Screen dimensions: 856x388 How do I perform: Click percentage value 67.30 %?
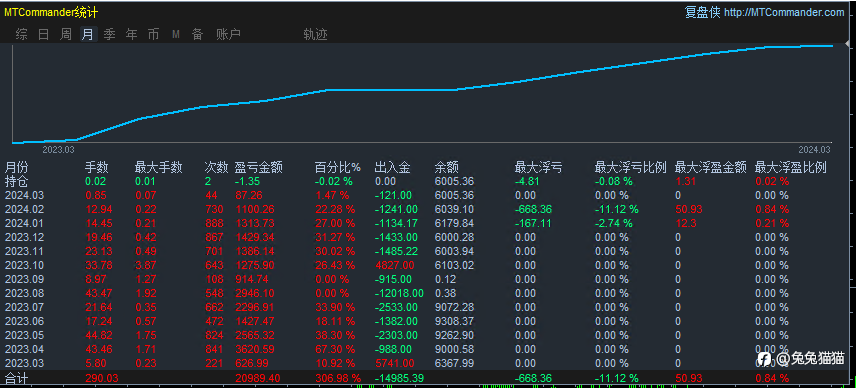pos(335,349)
